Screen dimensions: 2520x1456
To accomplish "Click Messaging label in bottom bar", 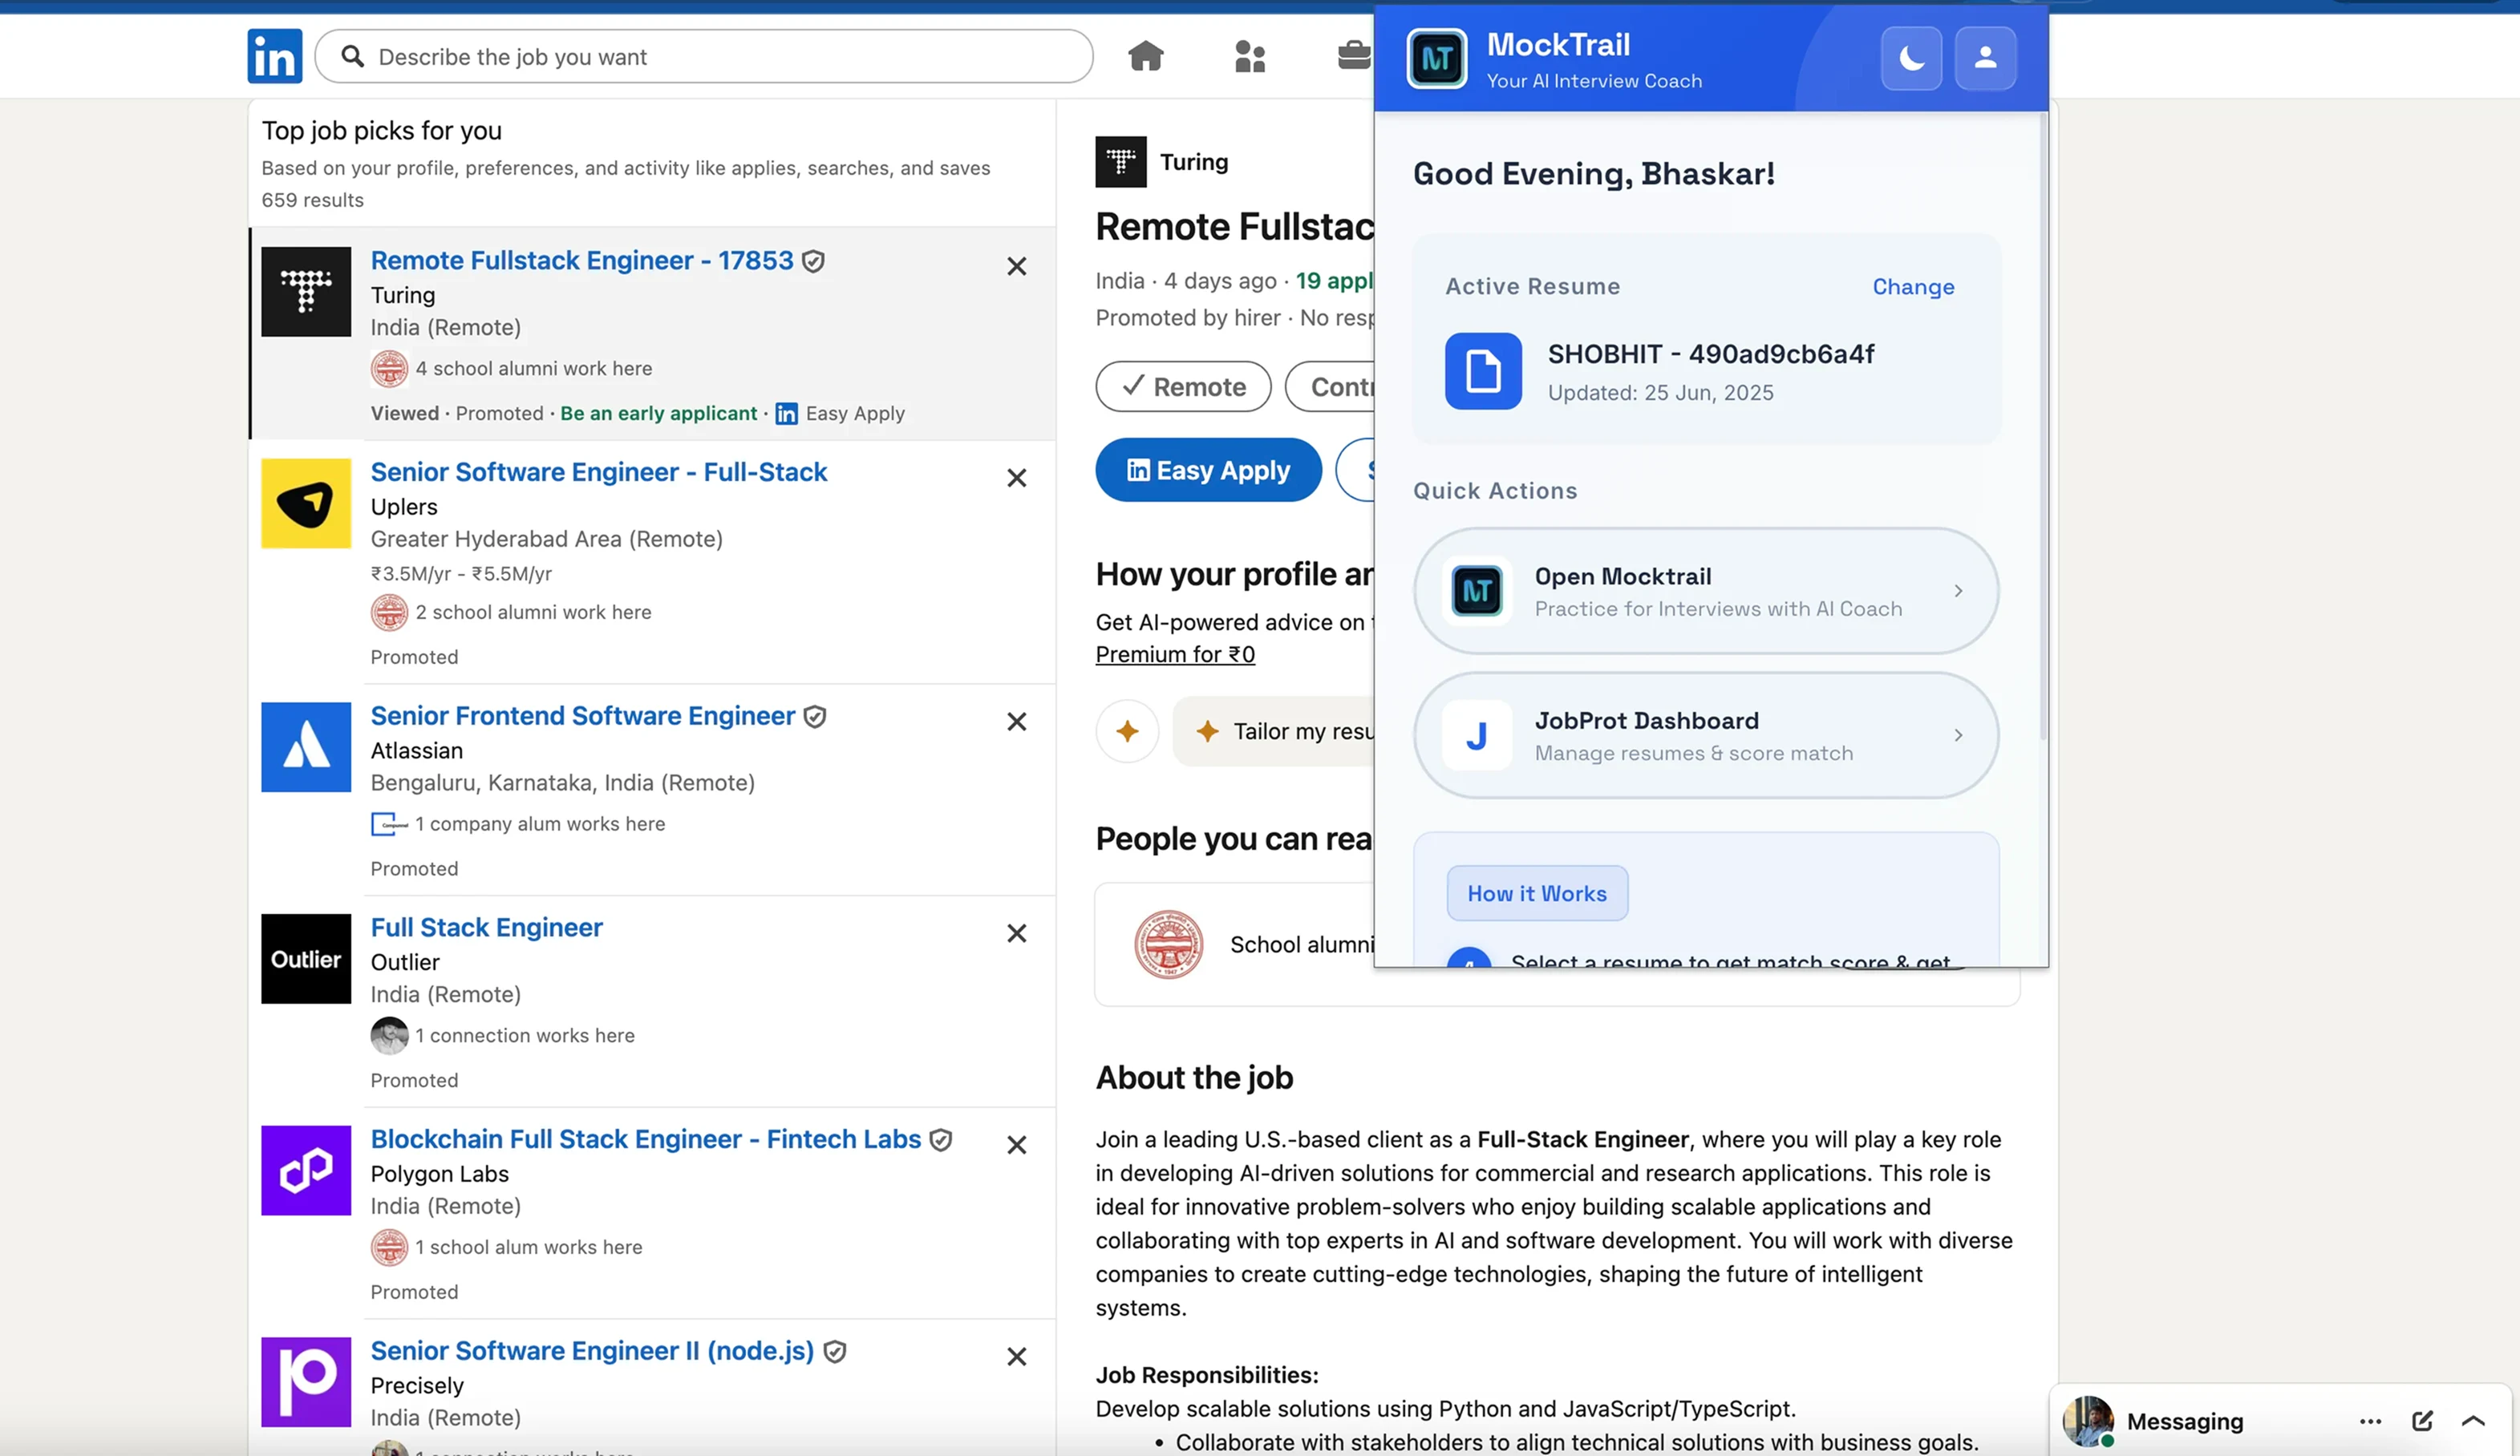I will (x=2185, y=1421).
